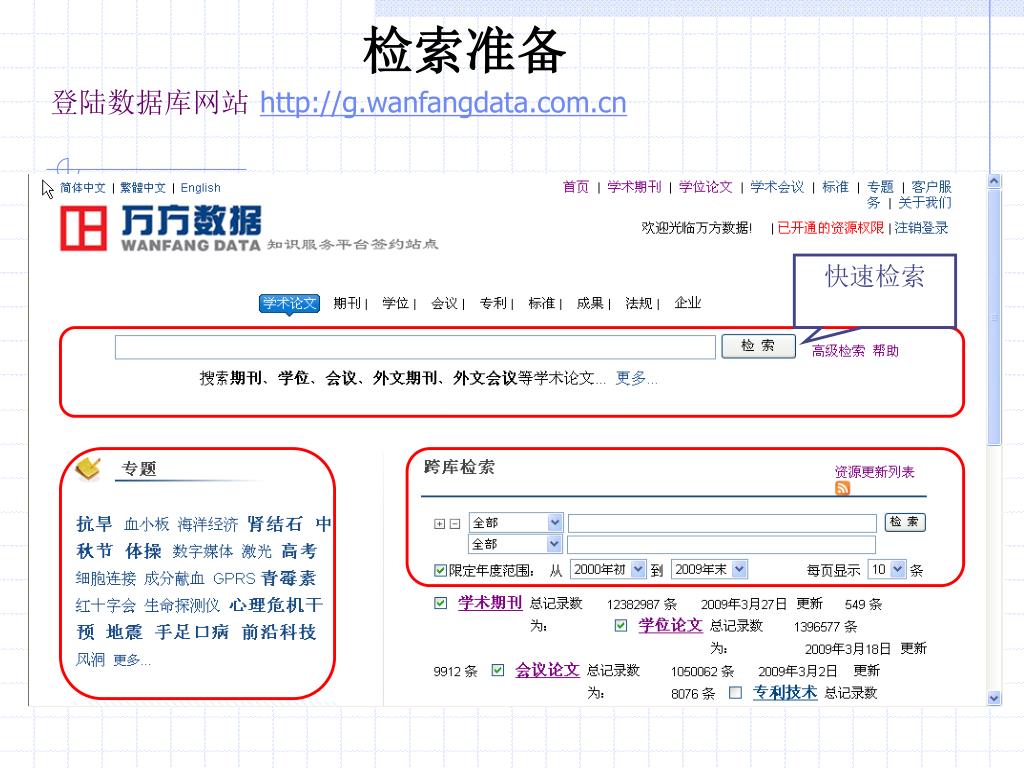Click the second 跨库检索 input field

pyautogui.click(x=721, y=545)
